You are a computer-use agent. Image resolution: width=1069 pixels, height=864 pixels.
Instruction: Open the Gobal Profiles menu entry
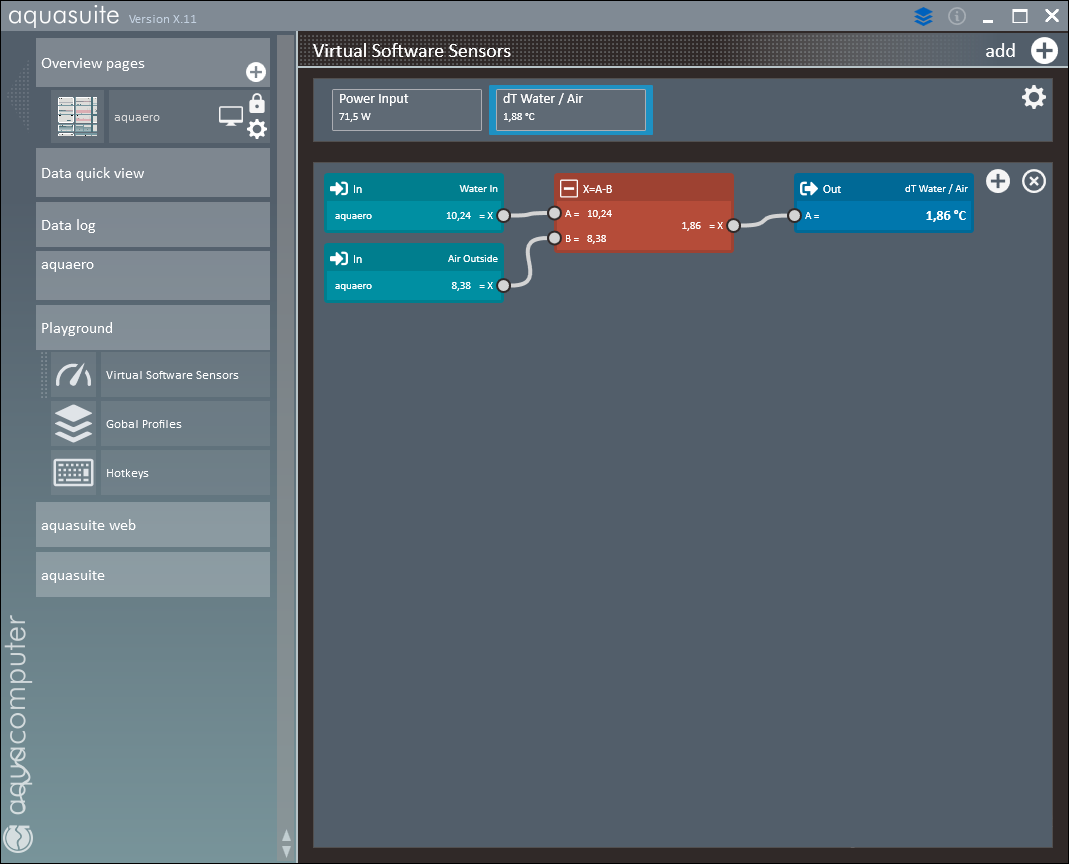click(x=185, y=423)
